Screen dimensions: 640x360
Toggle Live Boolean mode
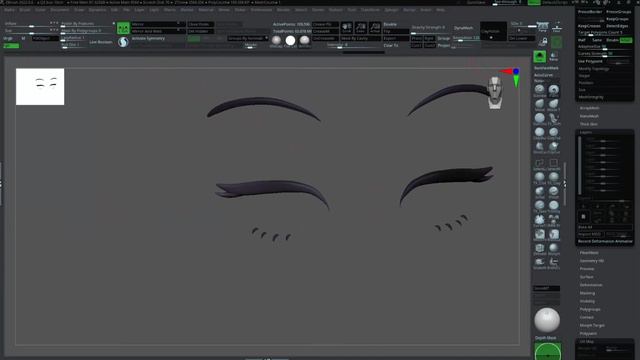(x=101, y=42)
